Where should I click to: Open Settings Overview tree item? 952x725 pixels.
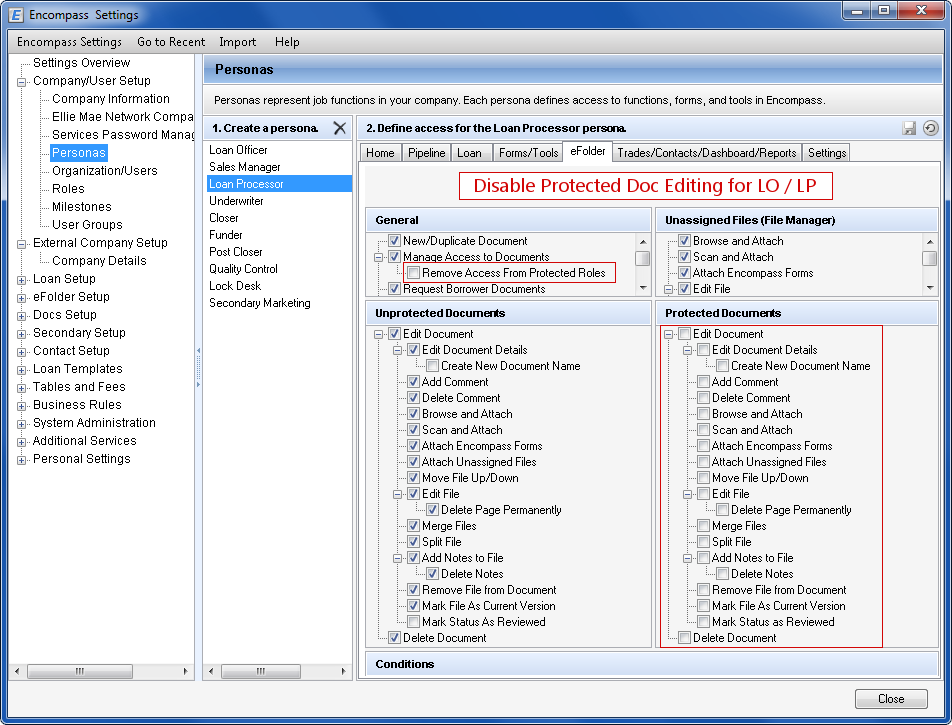coord(81,63)
